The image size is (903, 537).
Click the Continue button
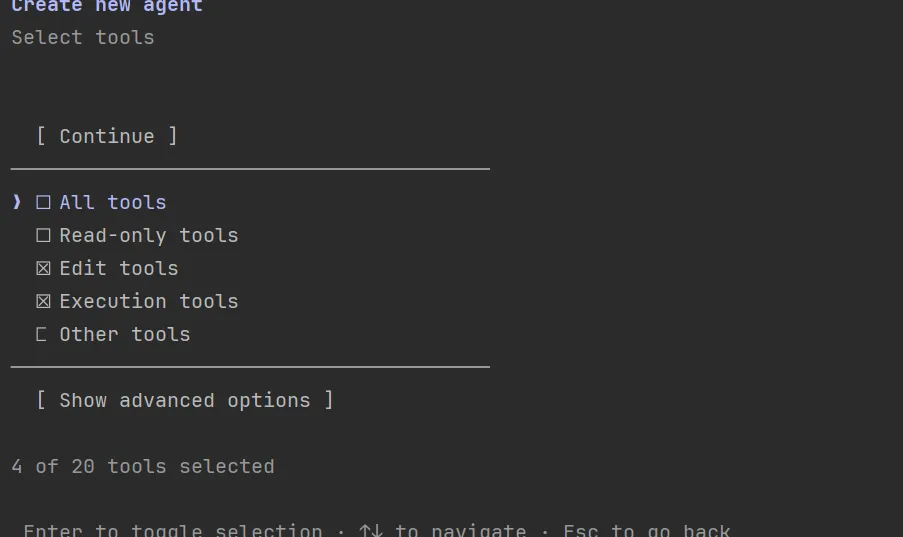coord(107,137)
